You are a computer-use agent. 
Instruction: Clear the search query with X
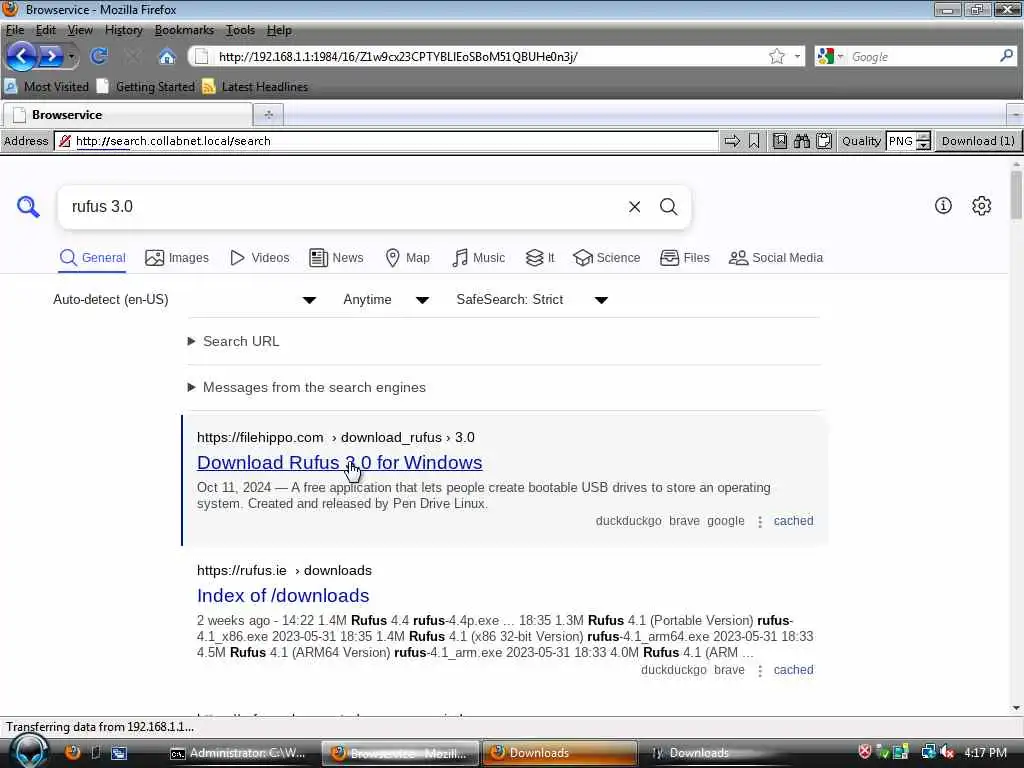point(634,207)
